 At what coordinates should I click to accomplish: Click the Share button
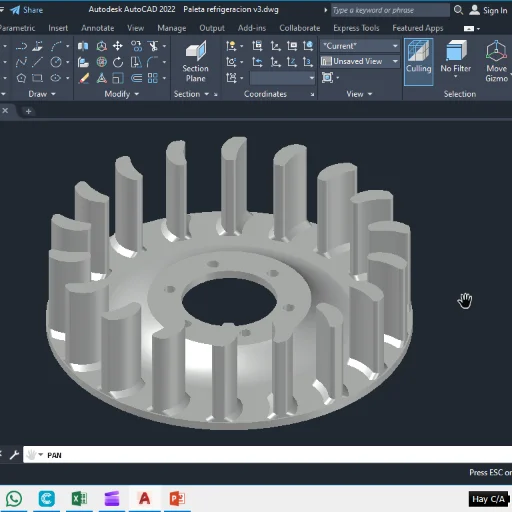(x=27, y=10)
